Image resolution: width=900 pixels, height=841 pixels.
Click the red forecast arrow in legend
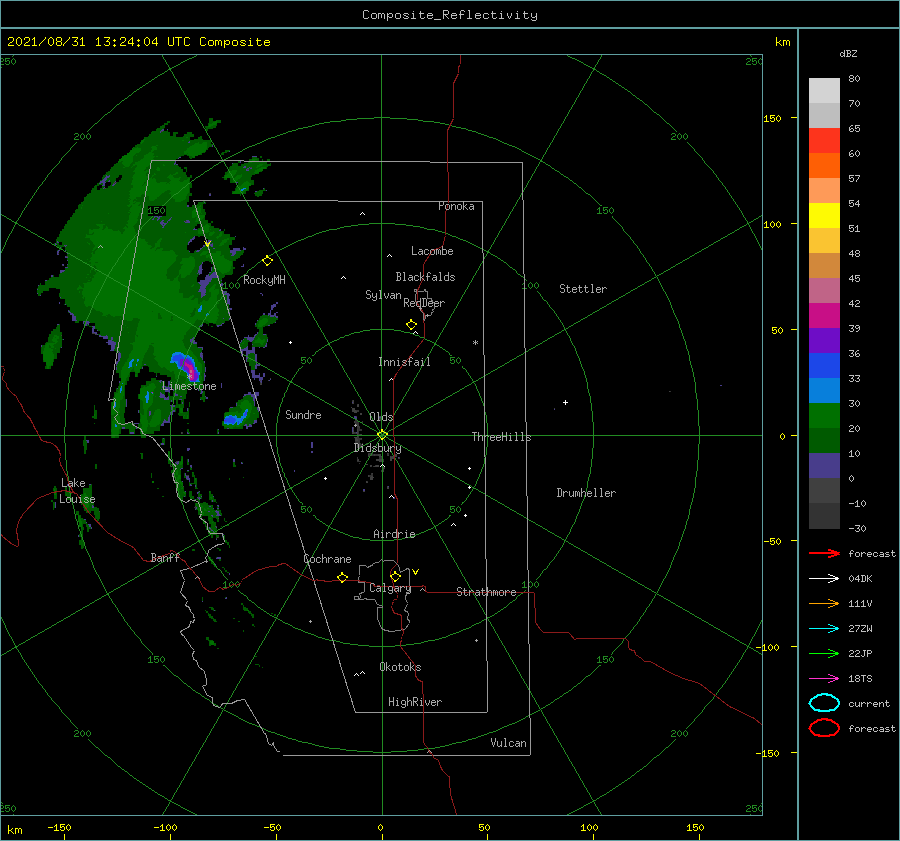point(824,553)
